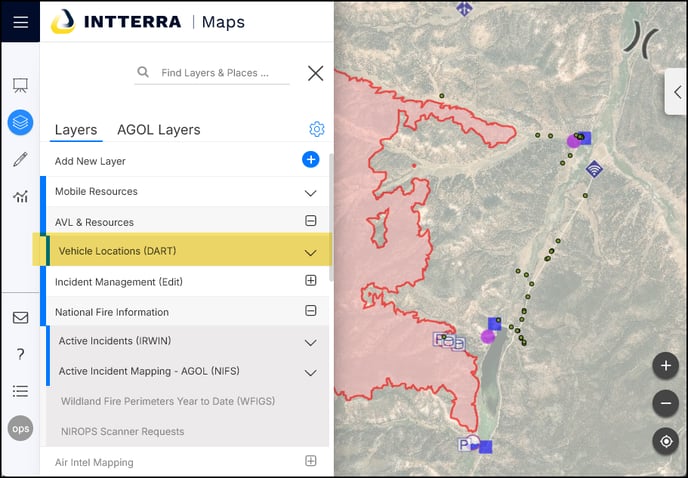Open the briefing presentation board icon

(x=20, y=85)
